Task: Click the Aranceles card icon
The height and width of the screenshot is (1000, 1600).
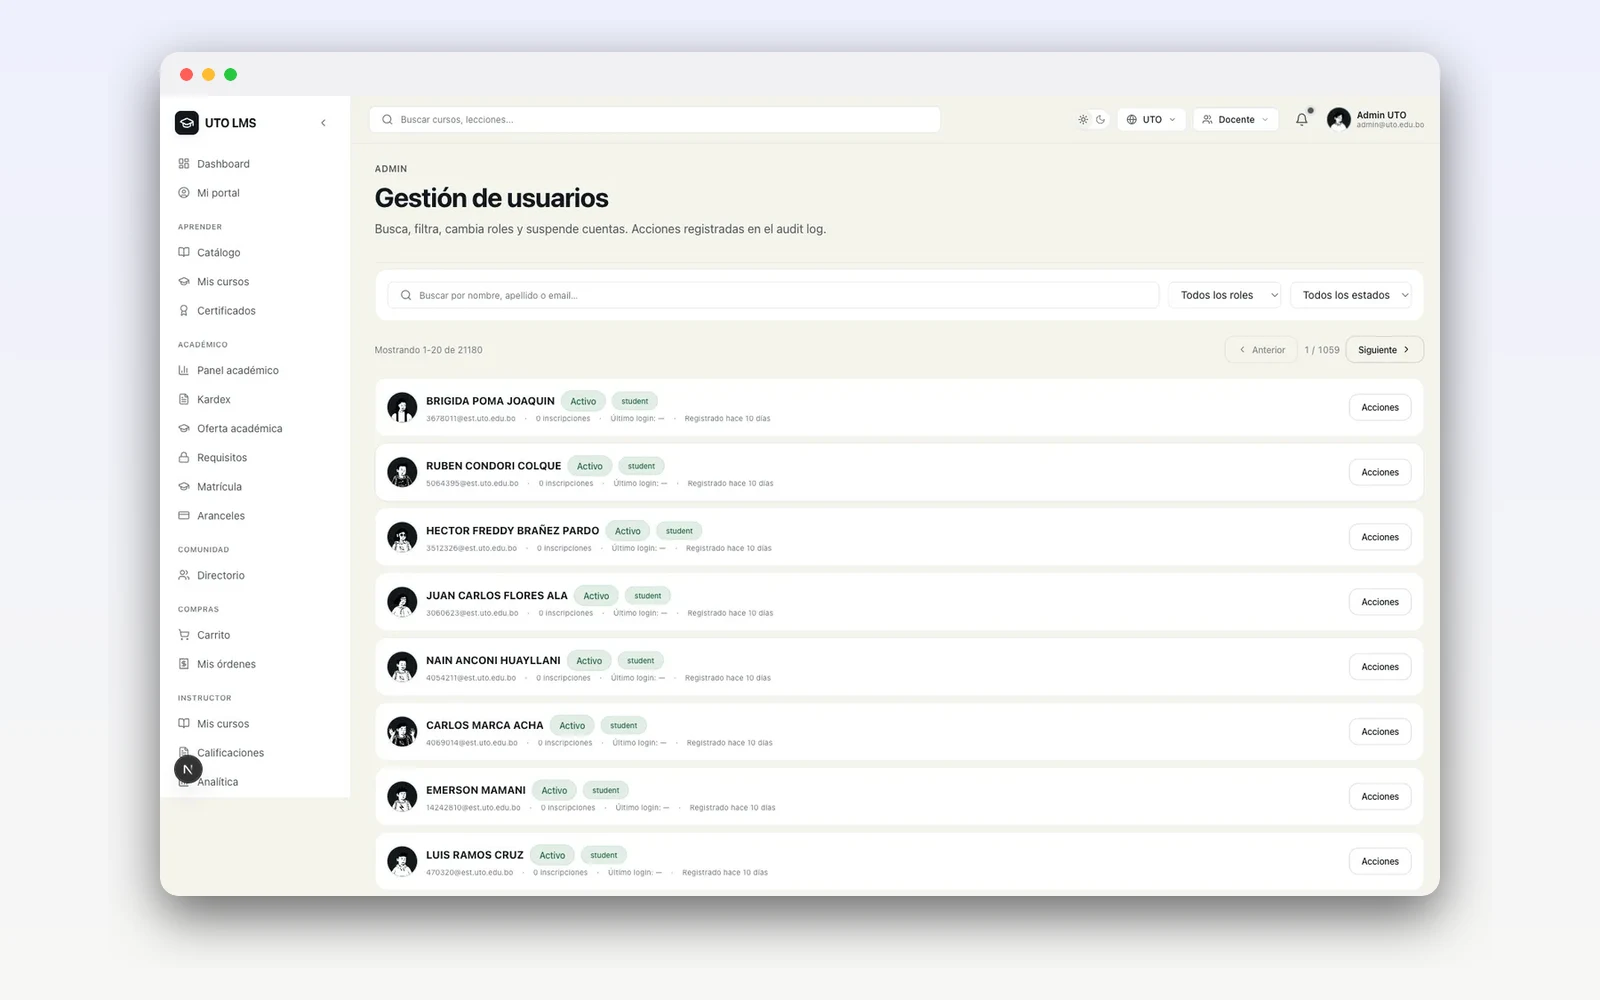Action: click(x=184, y=516)
